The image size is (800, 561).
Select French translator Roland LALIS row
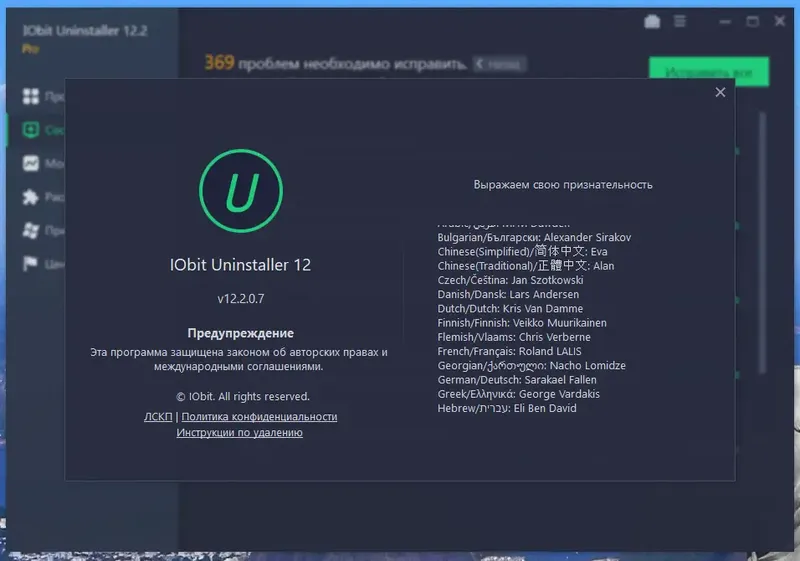[509, 351]
